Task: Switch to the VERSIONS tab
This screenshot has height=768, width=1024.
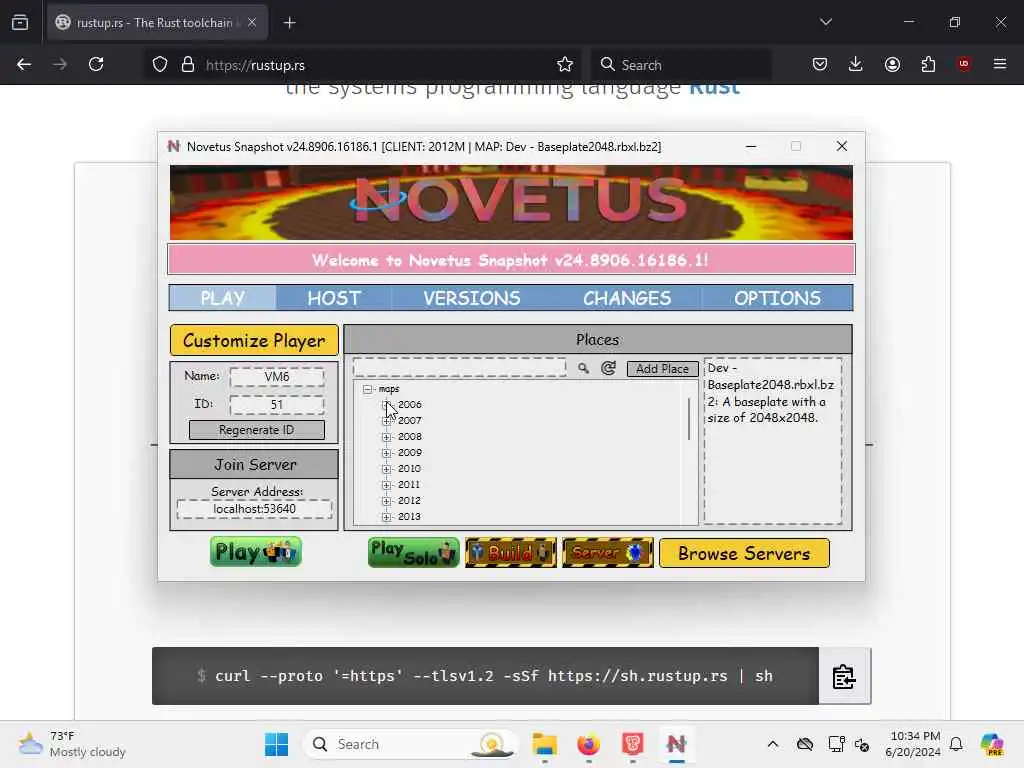Action: pyautogui.click(x=472, y=298)
